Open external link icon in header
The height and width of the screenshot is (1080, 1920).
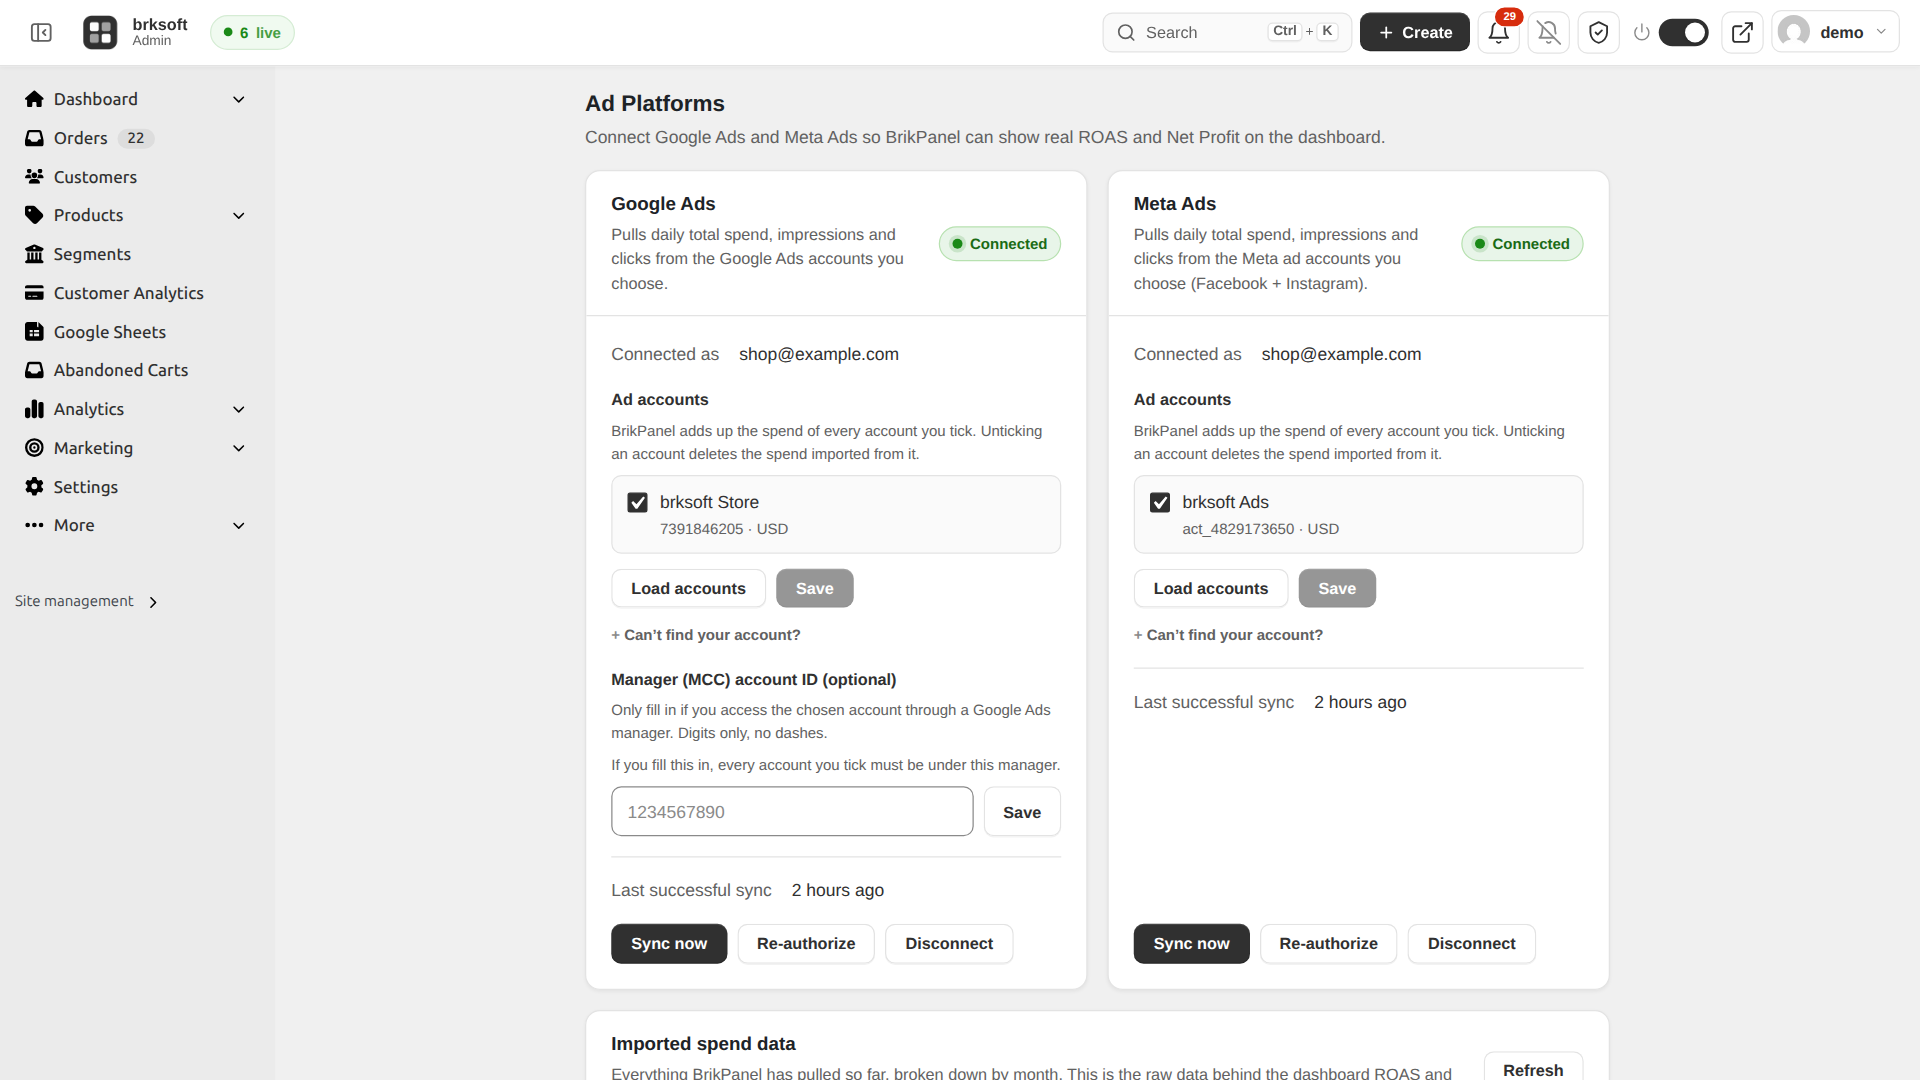click(1742, 33)
